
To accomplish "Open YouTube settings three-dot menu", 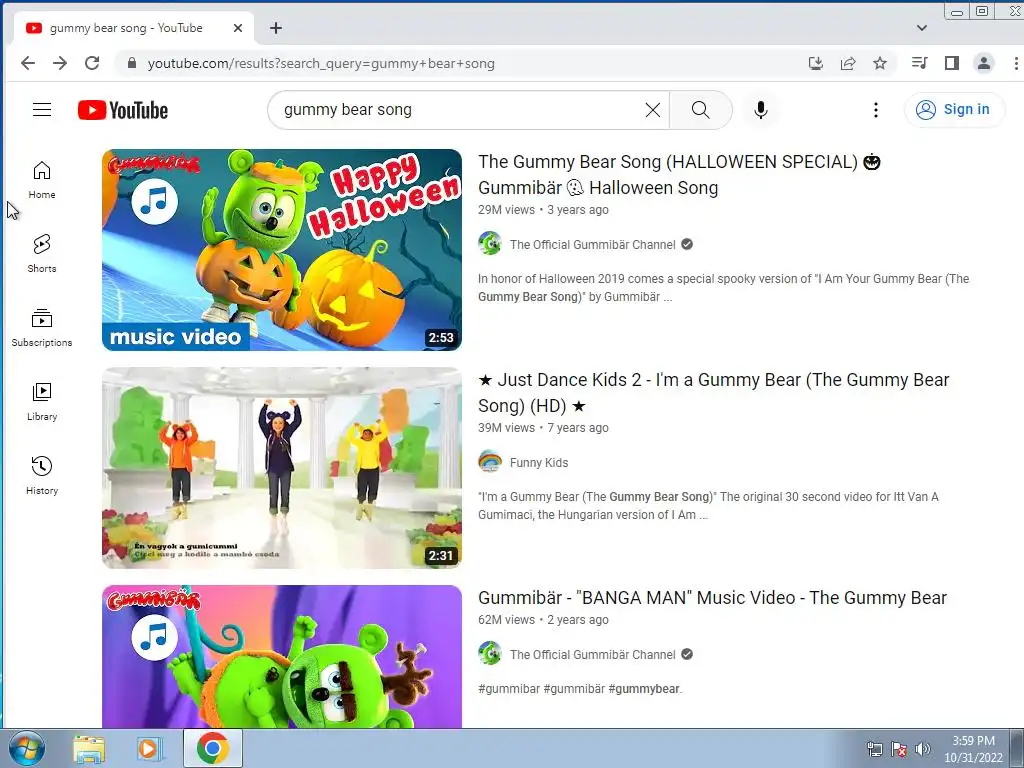I will (876, 110).
